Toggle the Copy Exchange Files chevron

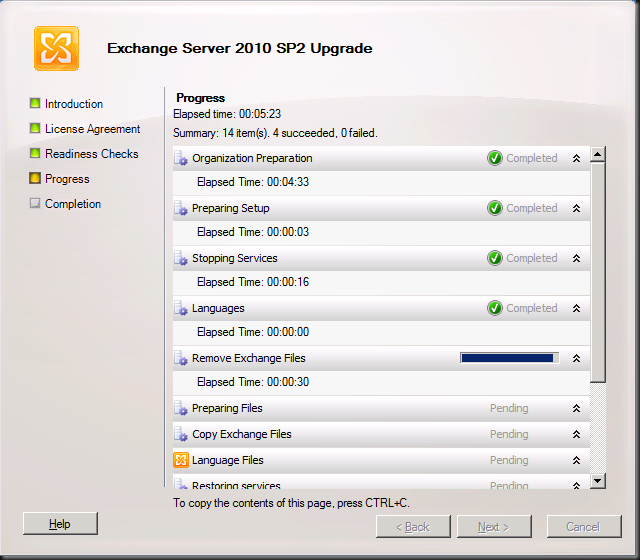pyautogui.click(x=576, y=434)
